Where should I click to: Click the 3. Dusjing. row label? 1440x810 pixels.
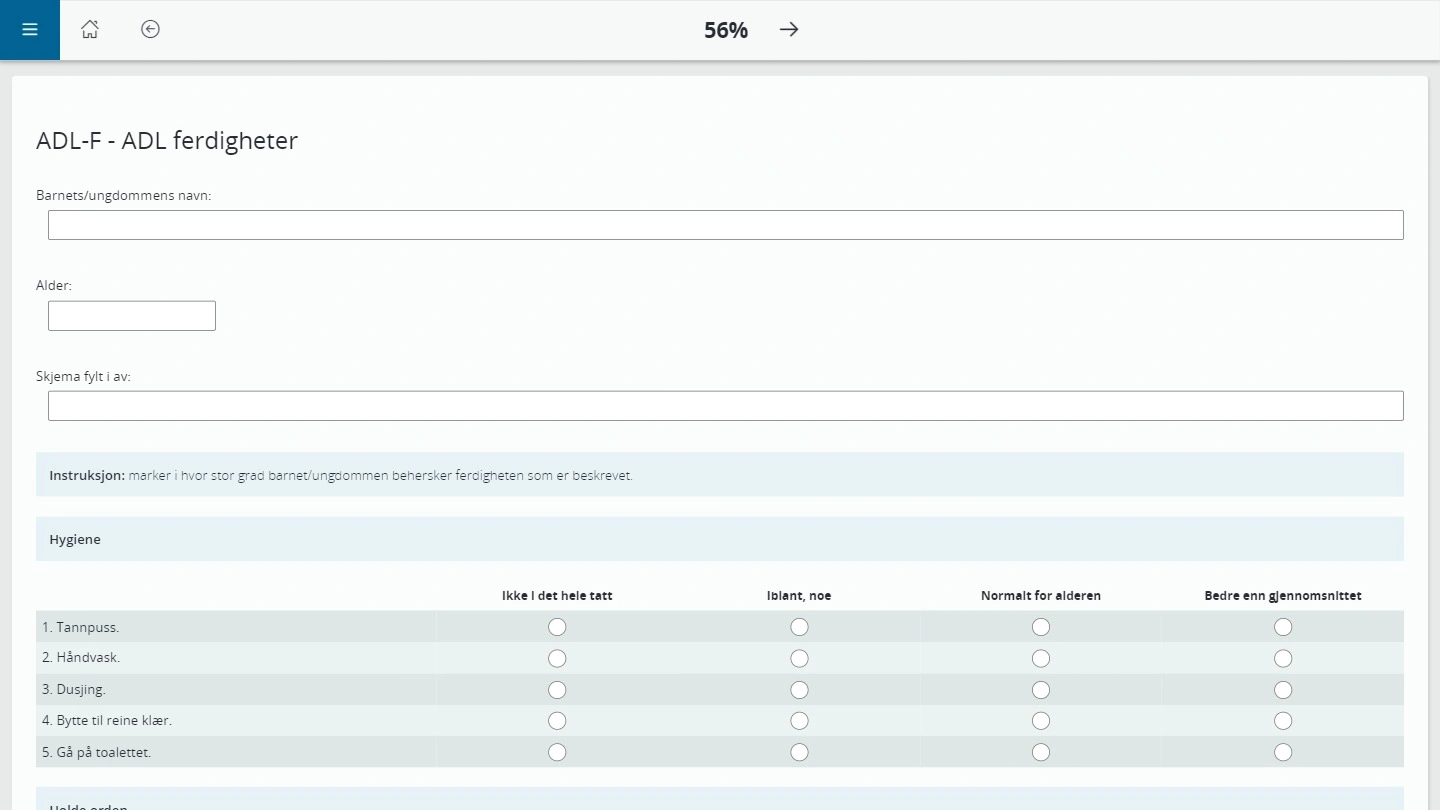(74, 689)
